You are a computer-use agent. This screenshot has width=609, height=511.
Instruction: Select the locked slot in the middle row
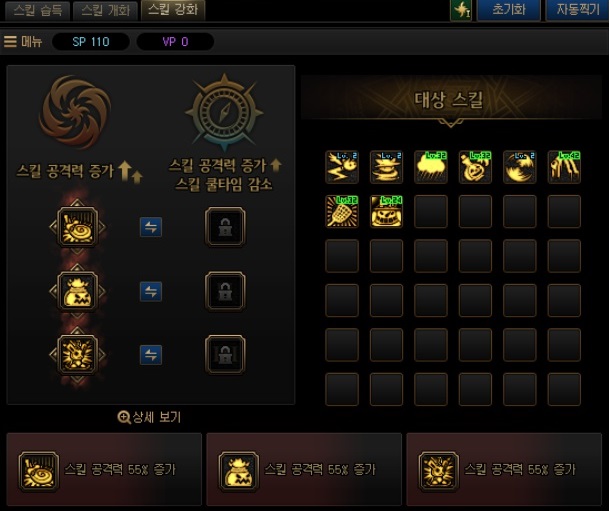tap(225, 291)
